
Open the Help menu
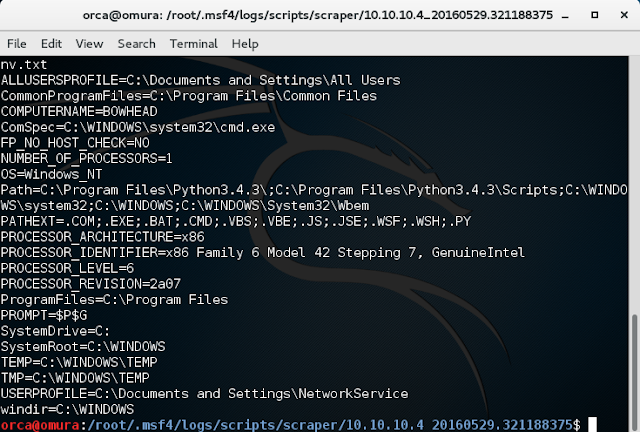click(x=245, y=44)
